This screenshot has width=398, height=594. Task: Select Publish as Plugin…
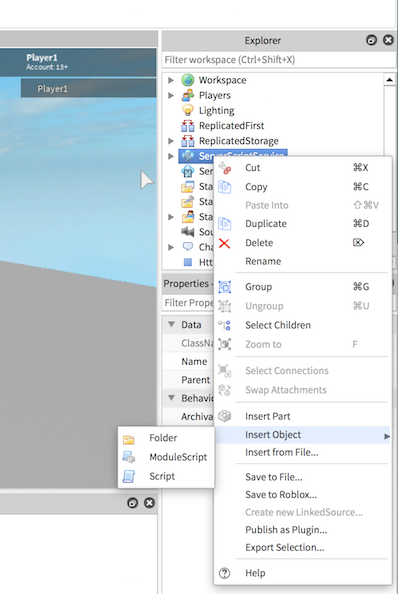tap(303, 530)
